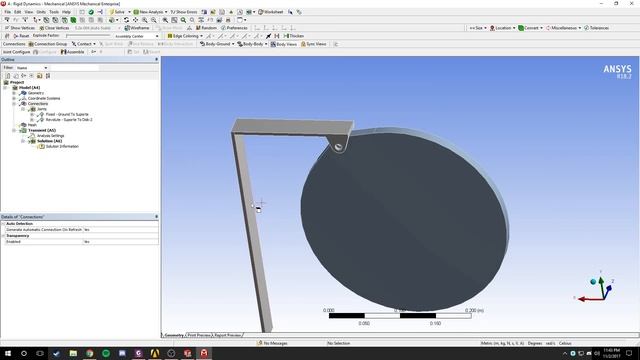Open the Units menu

(41, 12)
